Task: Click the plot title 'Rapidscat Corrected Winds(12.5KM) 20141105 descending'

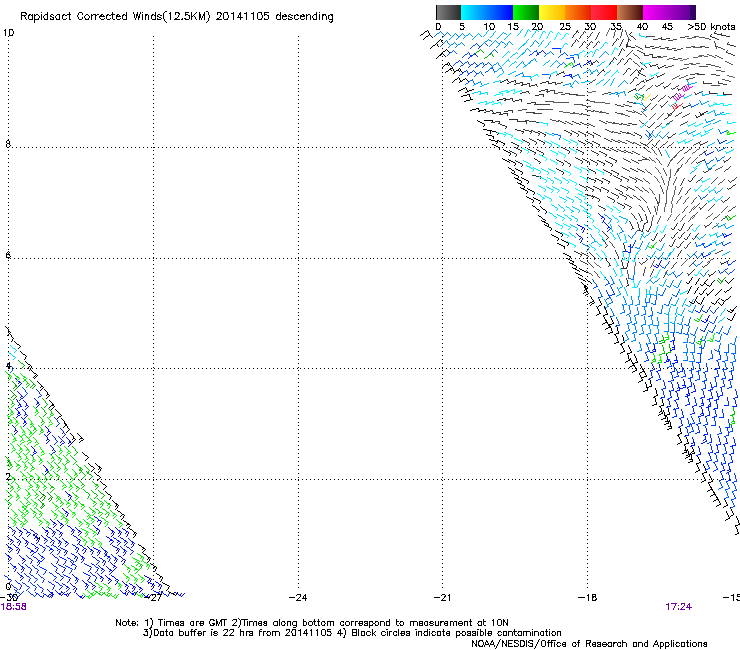Action: (x=177, y=17)
